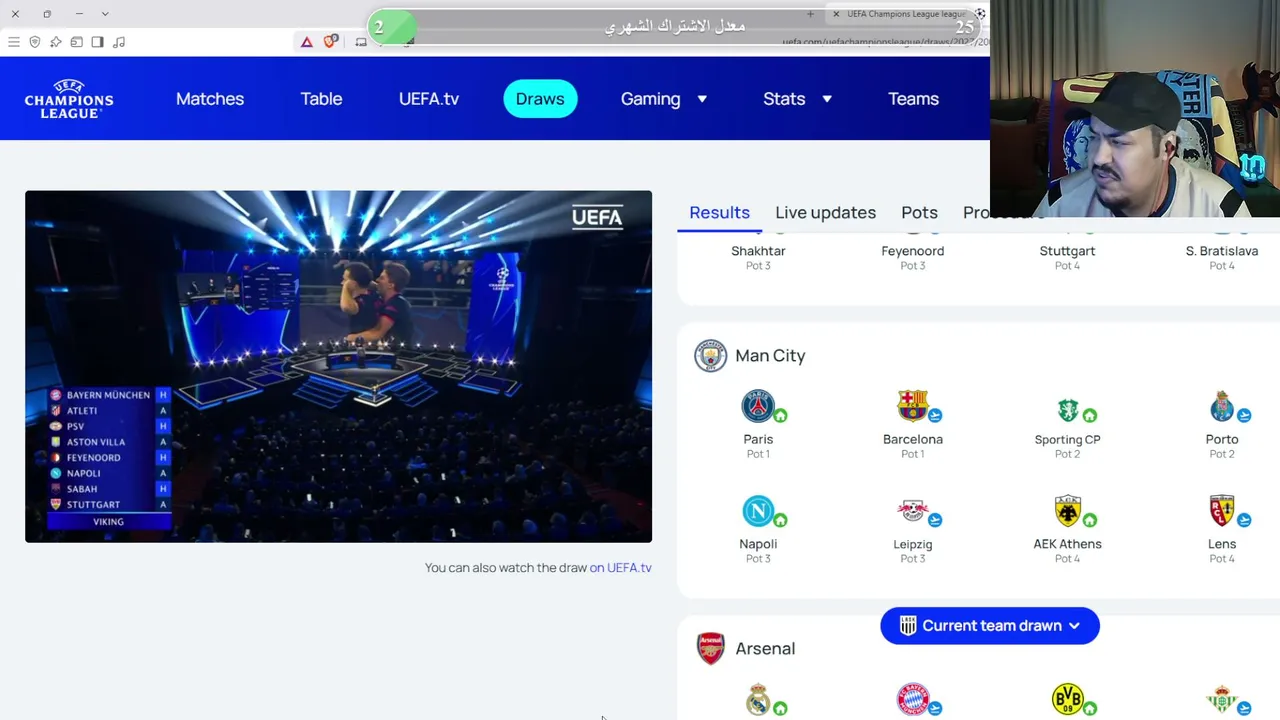1280x720 pixels.
Task: Click the blue away plane icon beside Barcelona
Action: (935, 415)
